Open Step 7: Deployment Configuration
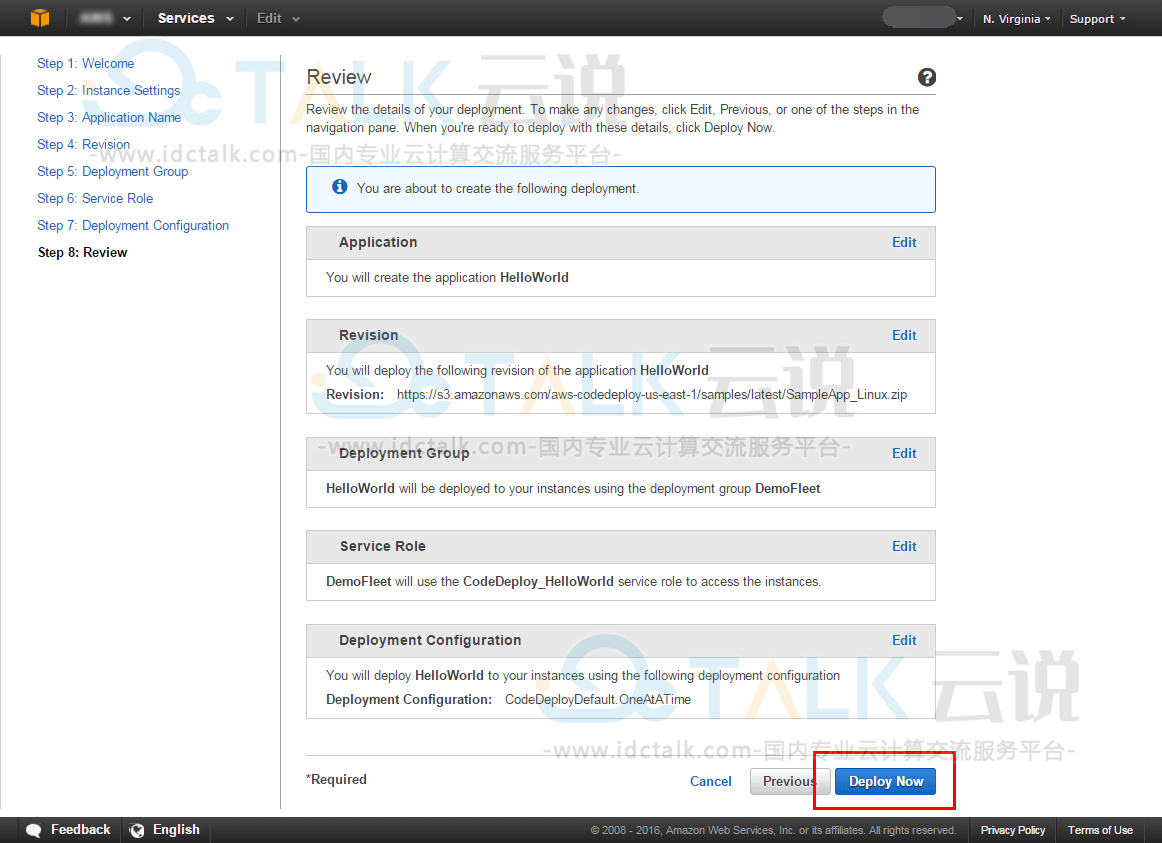 pyautogui.click(x=133, y=226)
